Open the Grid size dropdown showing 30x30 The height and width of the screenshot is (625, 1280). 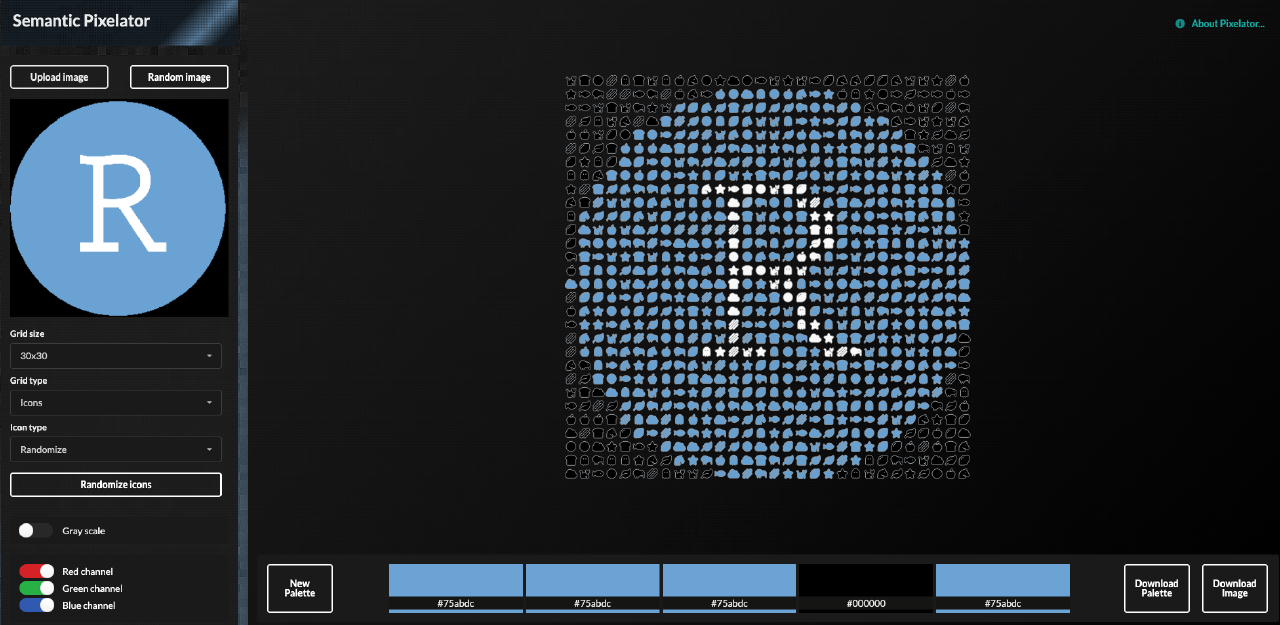point(115,355)
